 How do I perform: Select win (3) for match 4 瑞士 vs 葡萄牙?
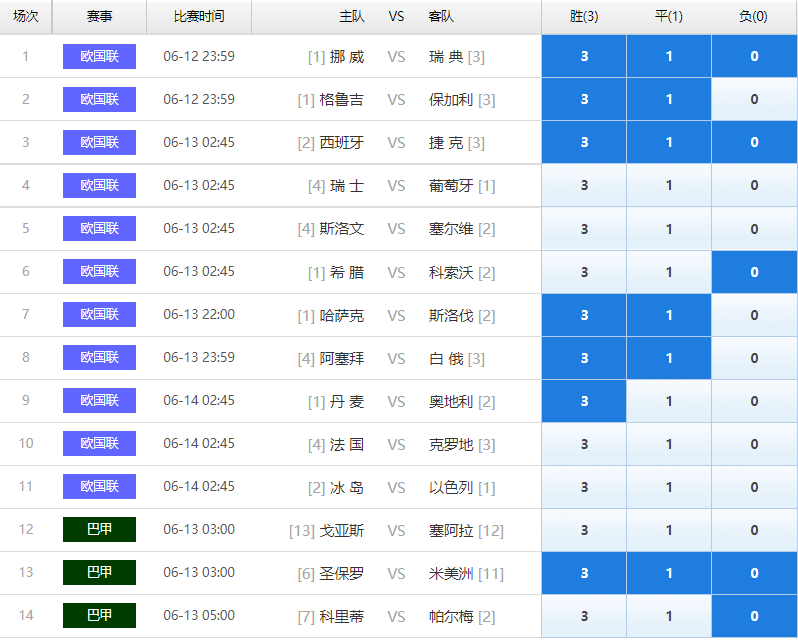point(584,185)
